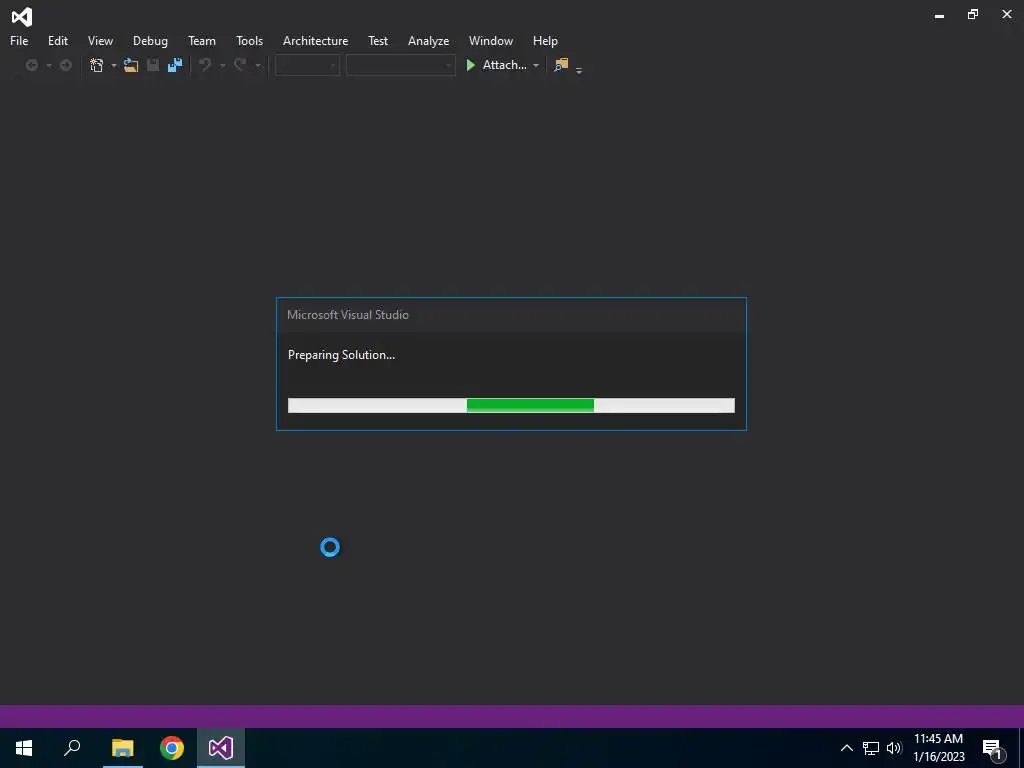Open the File menu

pyautogui.click(x=19, y=40)
